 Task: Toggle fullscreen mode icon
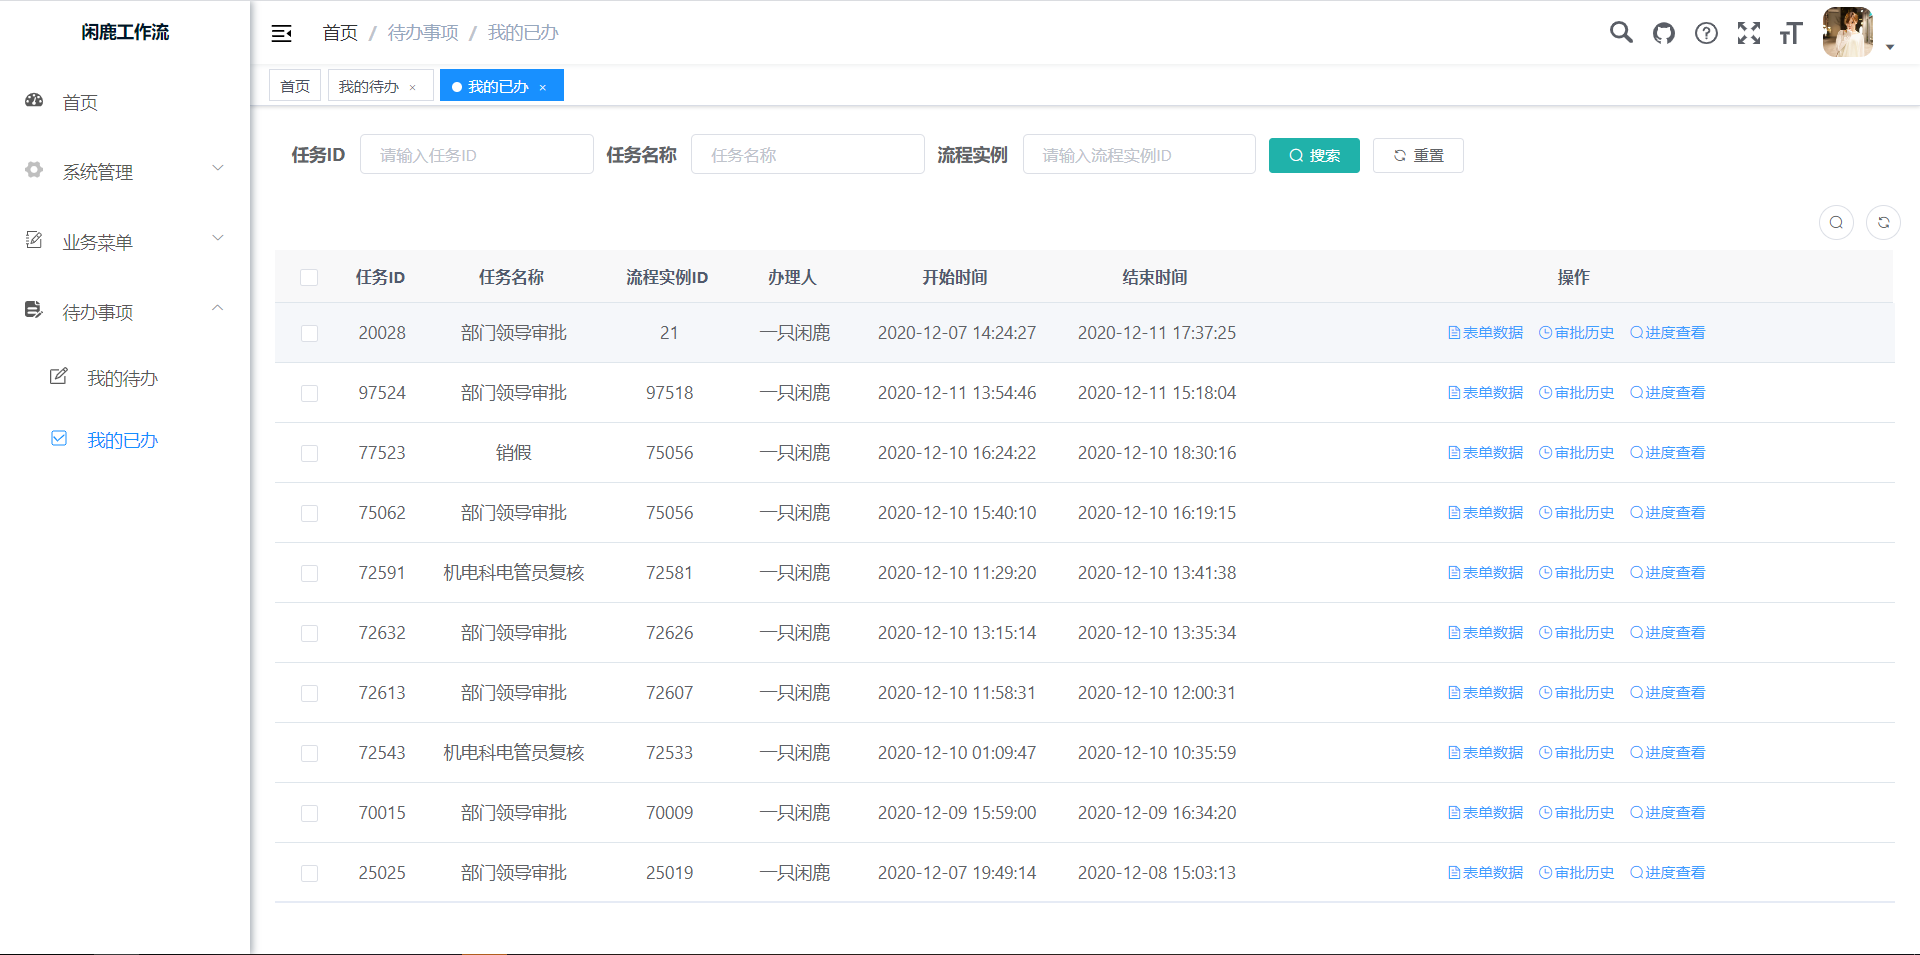(x=1749, y=33)
